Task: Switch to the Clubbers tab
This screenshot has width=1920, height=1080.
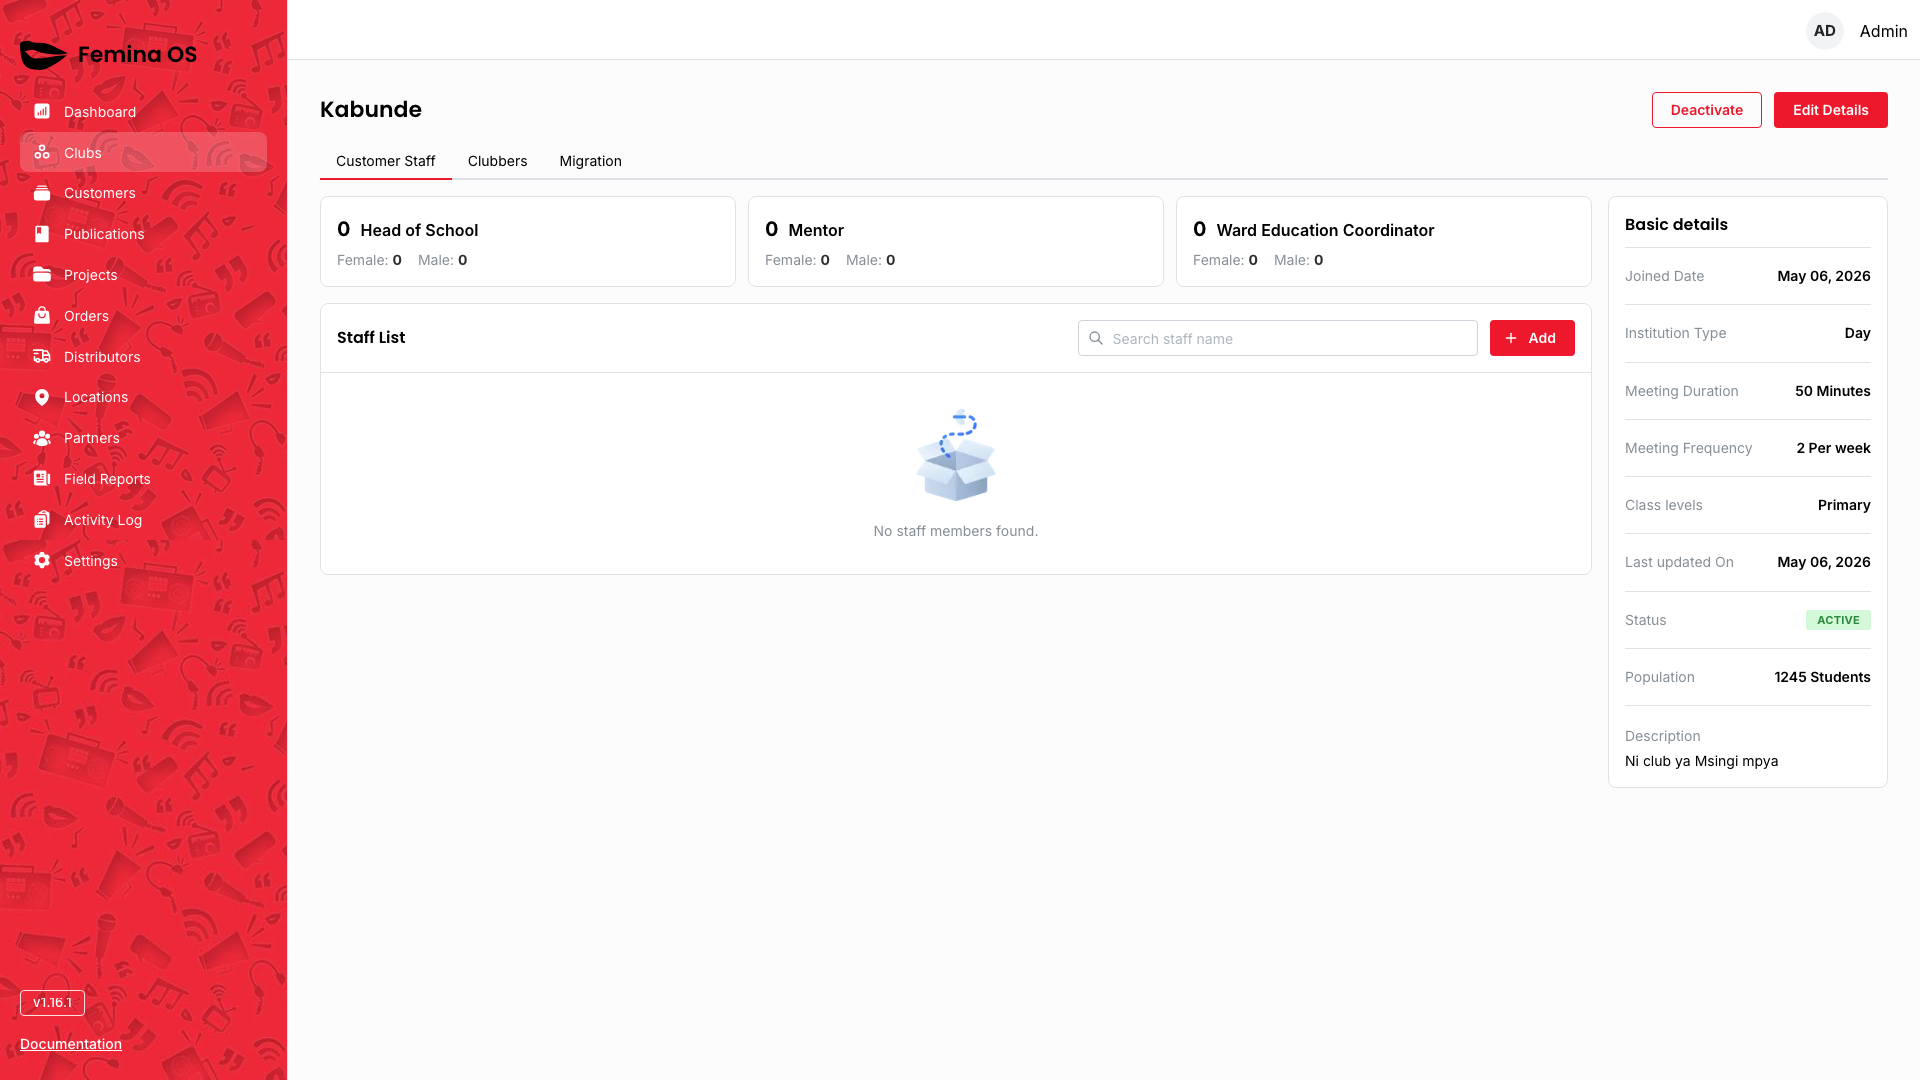Action: pyautogui.click(x=497, y=161)
